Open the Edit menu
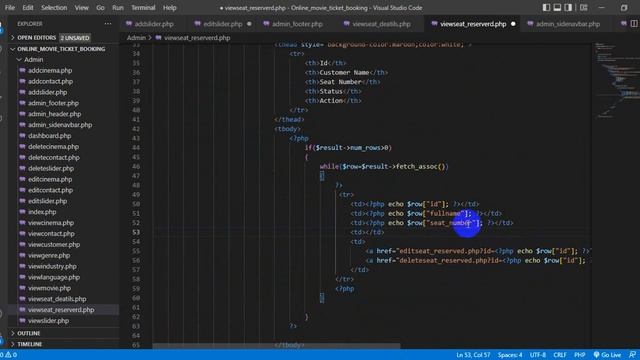 coord(28,8)
